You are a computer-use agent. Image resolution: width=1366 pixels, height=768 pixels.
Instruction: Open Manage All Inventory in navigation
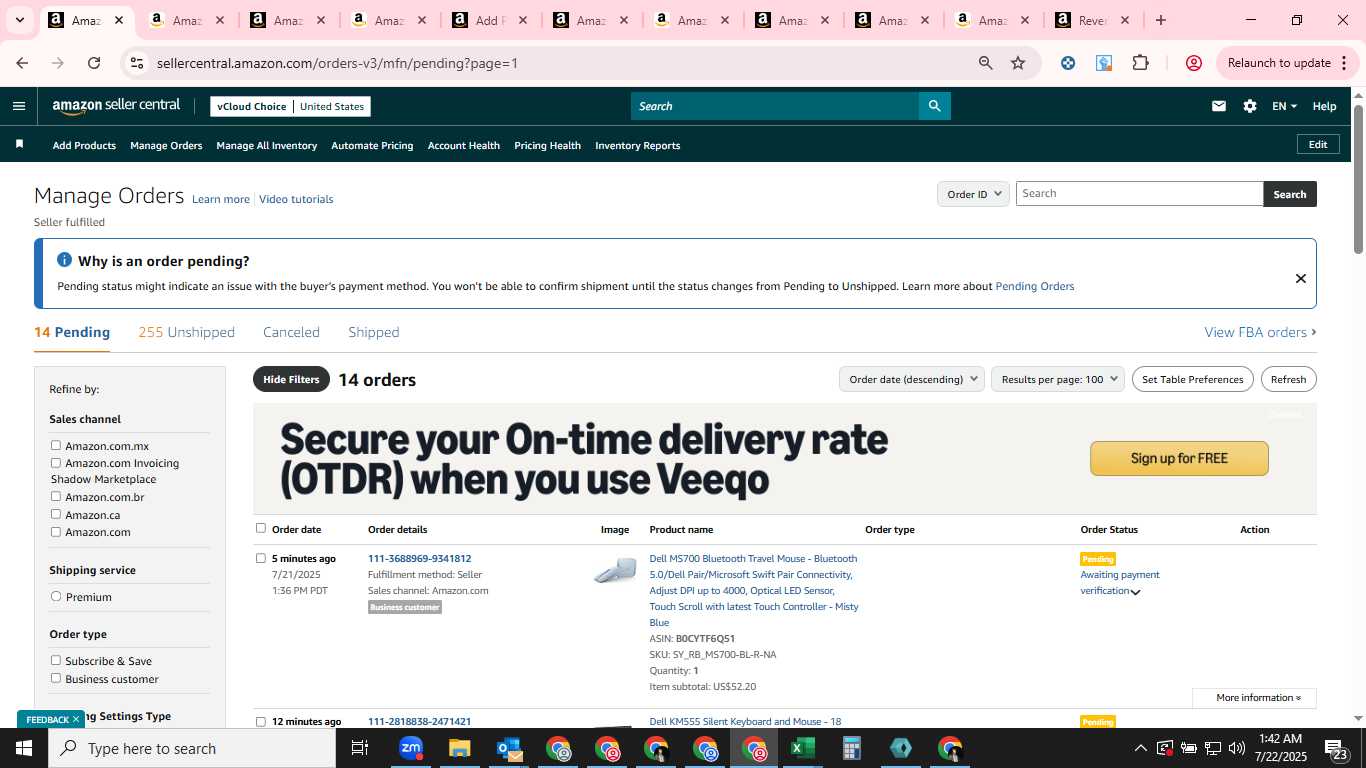click(267, 145)
